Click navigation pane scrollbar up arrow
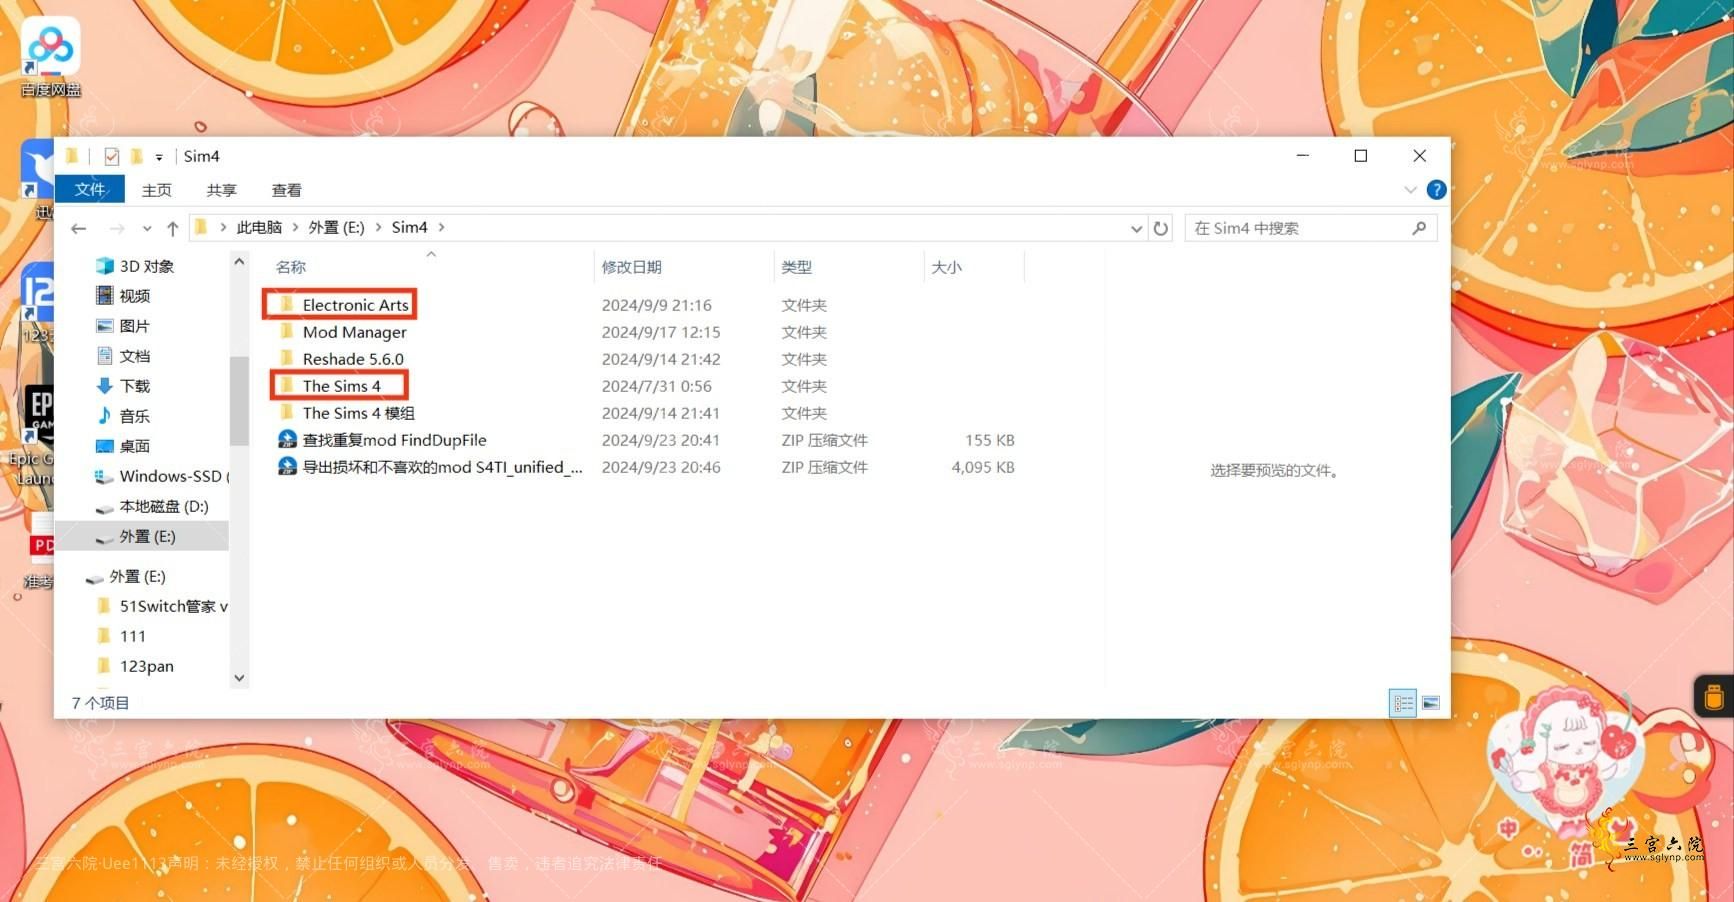The height and width of the screenshot is (902, 1734). (239, 262)
